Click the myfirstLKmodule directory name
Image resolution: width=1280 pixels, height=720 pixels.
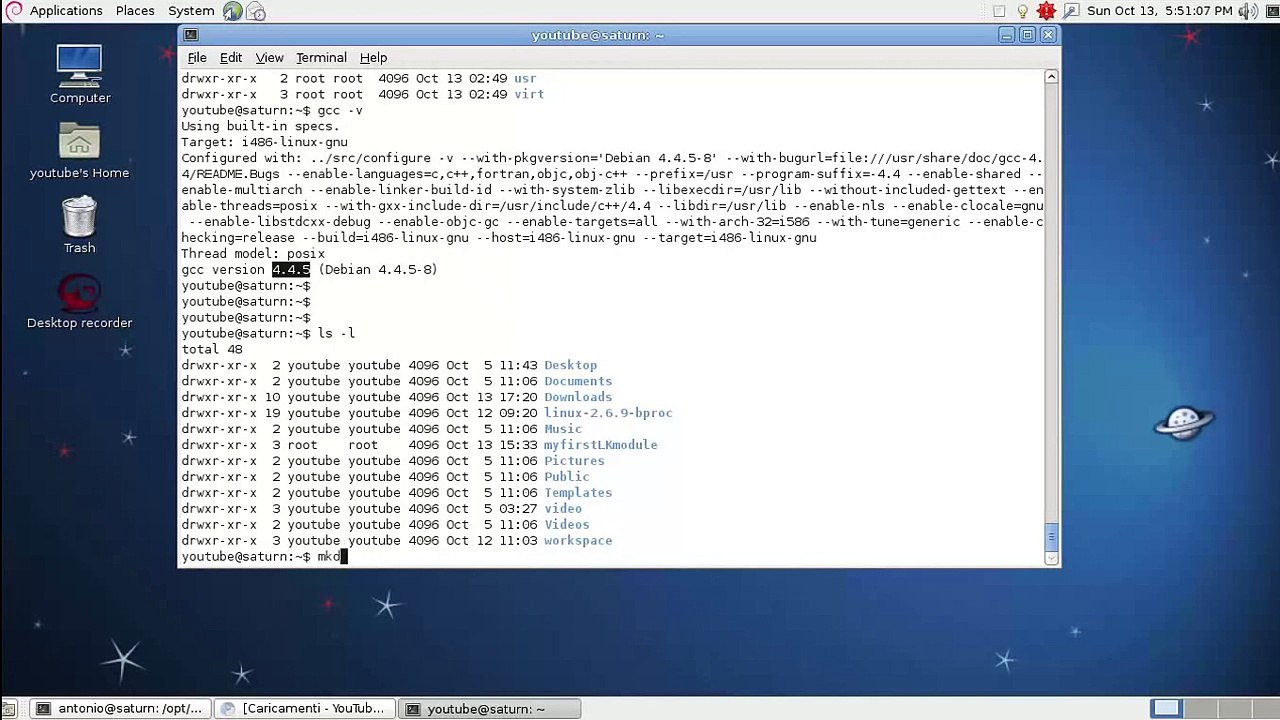600,446
